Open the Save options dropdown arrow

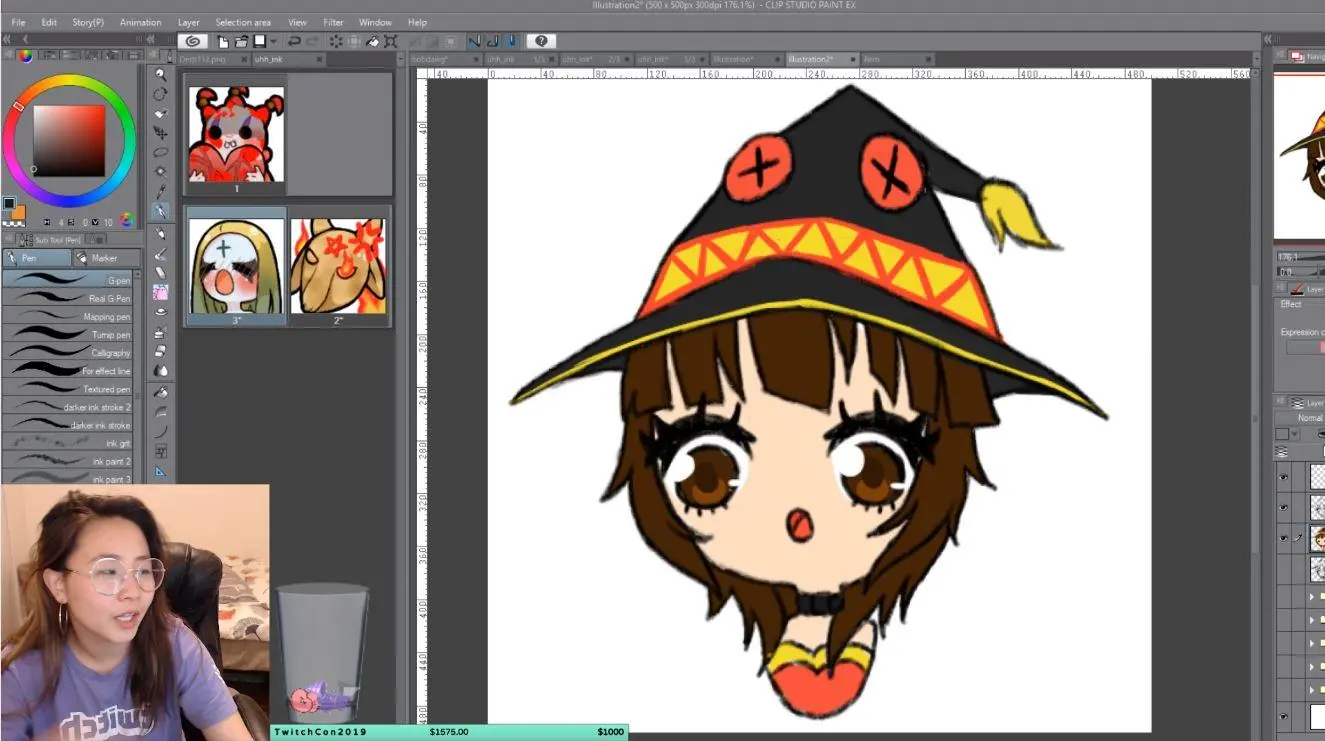tap(273, 41)
